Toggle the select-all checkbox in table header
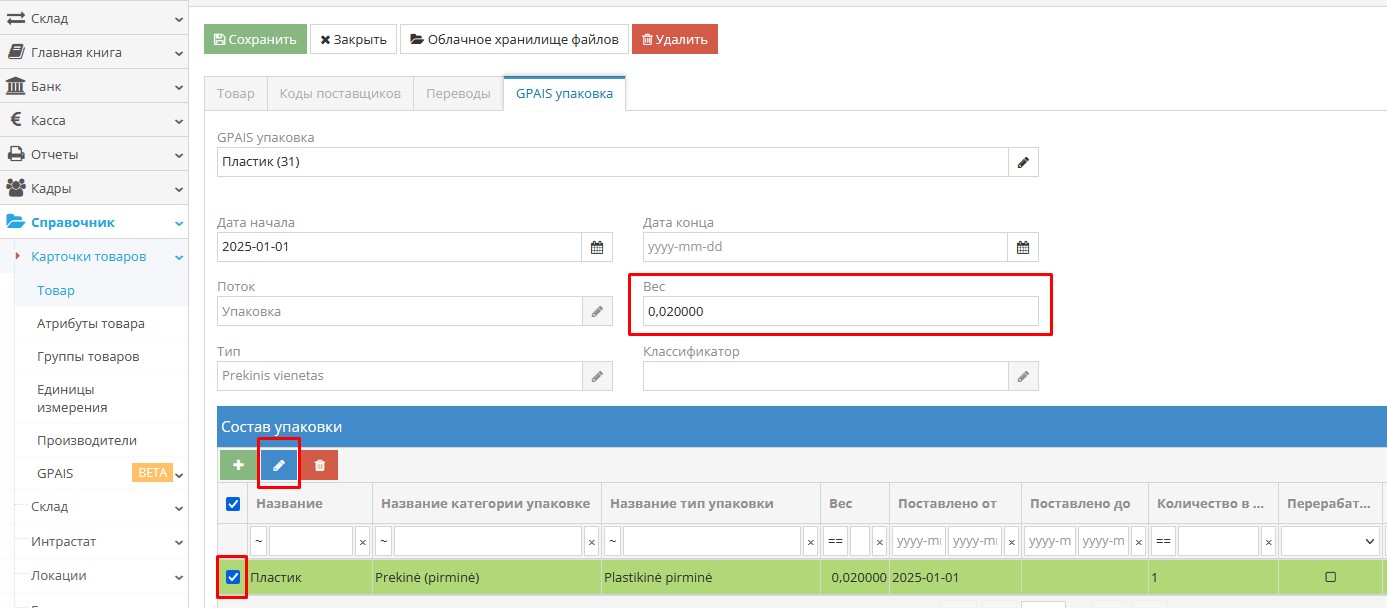Screen dimensions: 1387x608 (x=233, y=504)
